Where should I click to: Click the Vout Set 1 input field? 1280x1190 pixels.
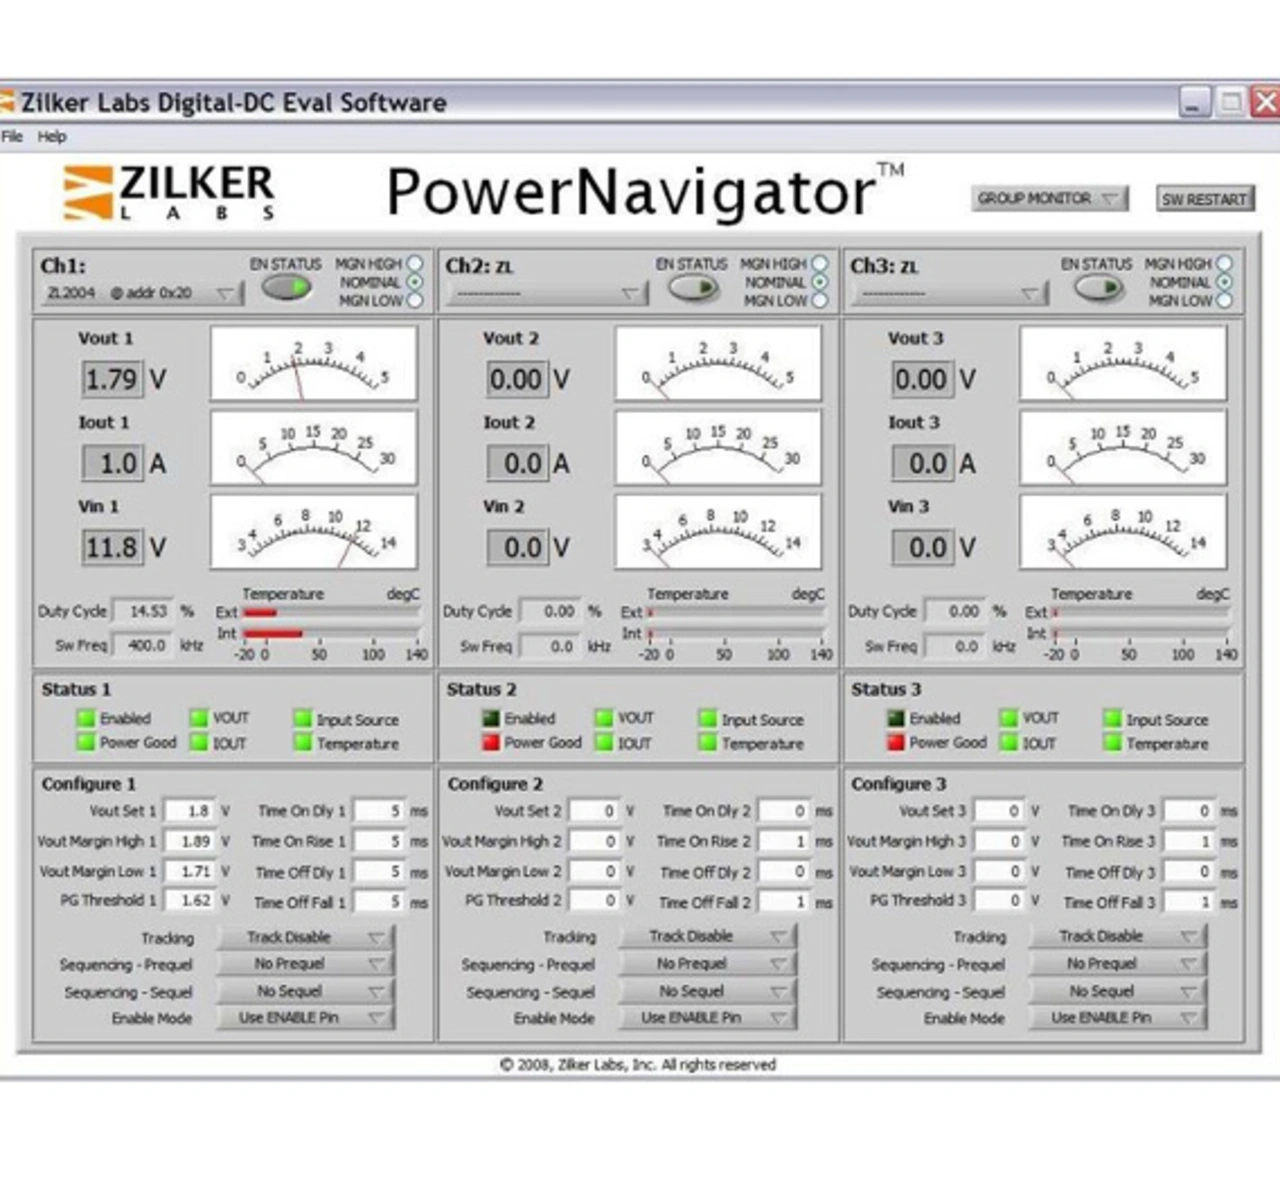190,811
